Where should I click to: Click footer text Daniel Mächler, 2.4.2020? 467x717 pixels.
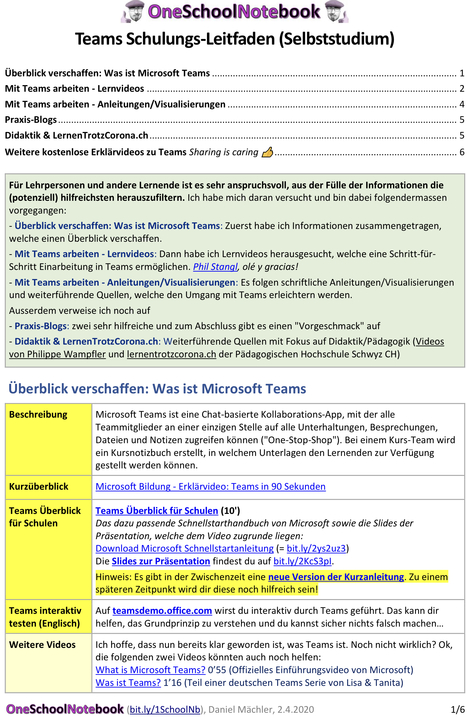click(x=261, y=710)
